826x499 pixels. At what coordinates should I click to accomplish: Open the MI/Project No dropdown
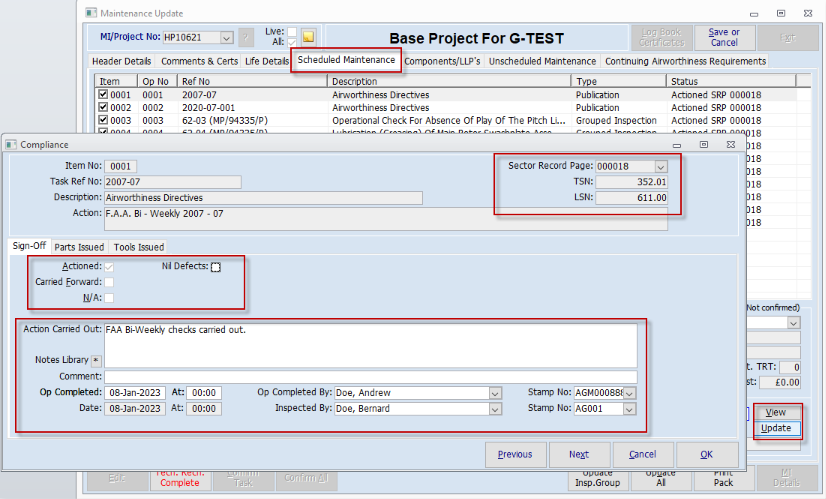click(x=226, y=38)
